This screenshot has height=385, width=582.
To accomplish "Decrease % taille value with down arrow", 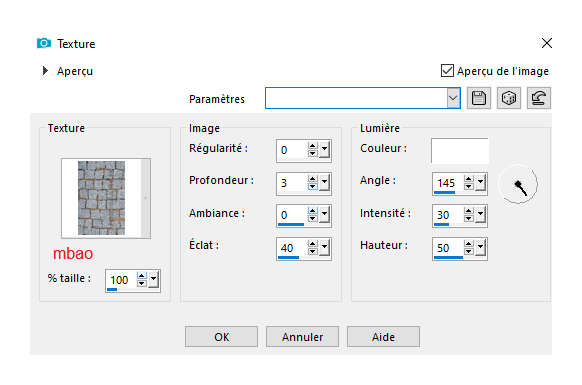I will [x=141, y=283].
